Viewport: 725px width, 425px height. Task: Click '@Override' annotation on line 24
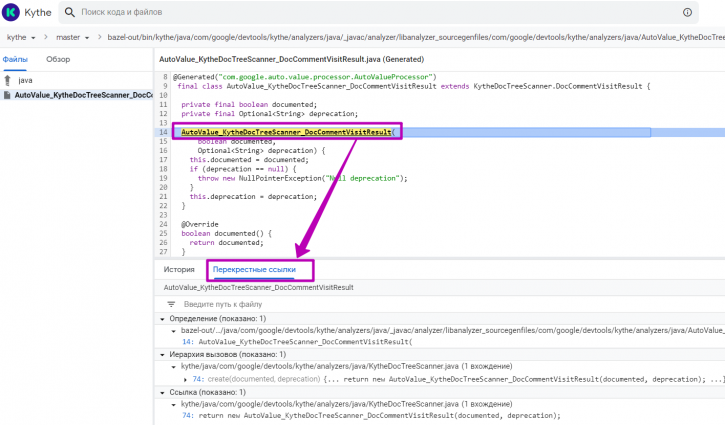pos(200,224)
